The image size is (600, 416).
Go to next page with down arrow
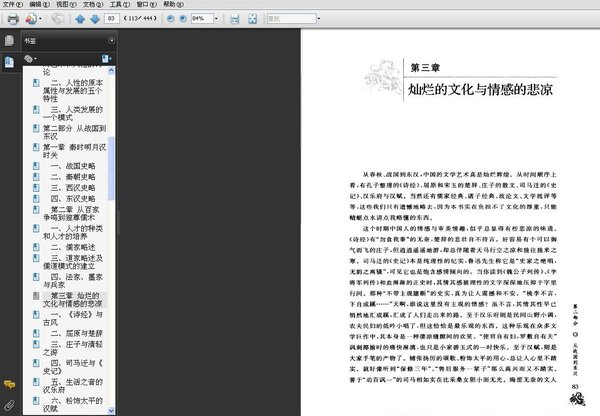[94, 19]
